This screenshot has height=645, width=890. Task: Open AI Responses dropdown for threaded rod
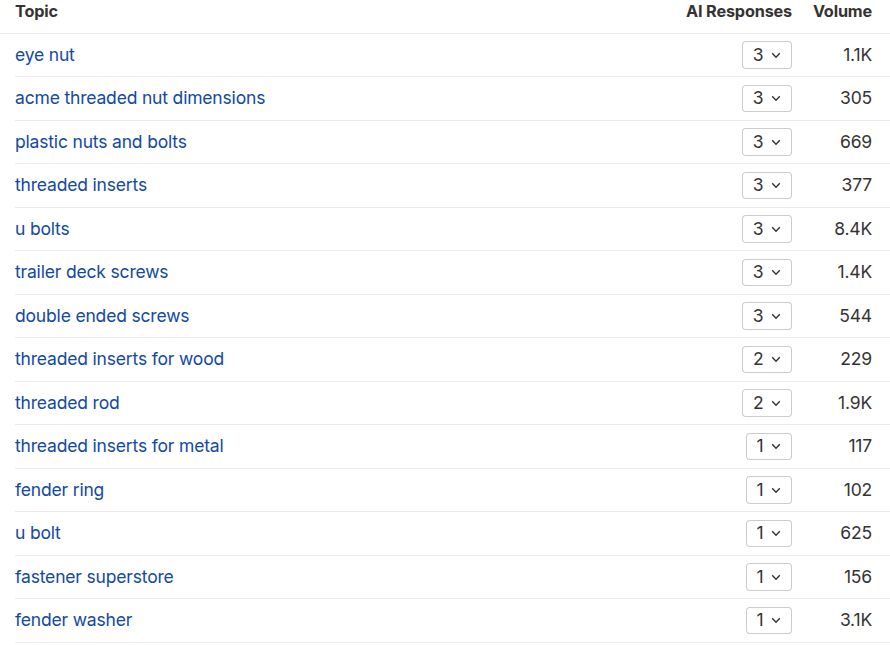pos(766,403)
